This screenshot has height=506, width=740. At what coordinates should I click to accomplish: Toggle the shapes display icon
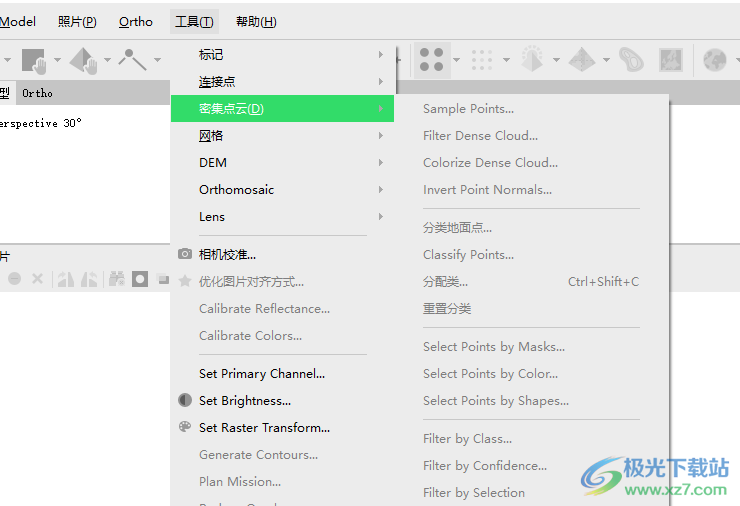click(631, 60)
